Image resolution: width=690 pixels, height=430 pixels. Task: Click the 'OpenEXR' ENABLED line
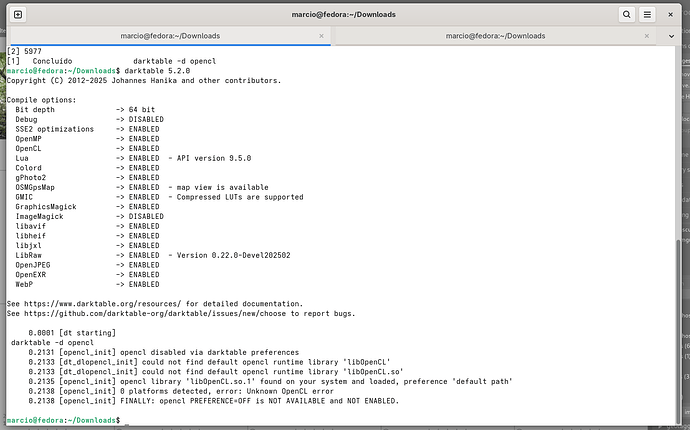87,274
